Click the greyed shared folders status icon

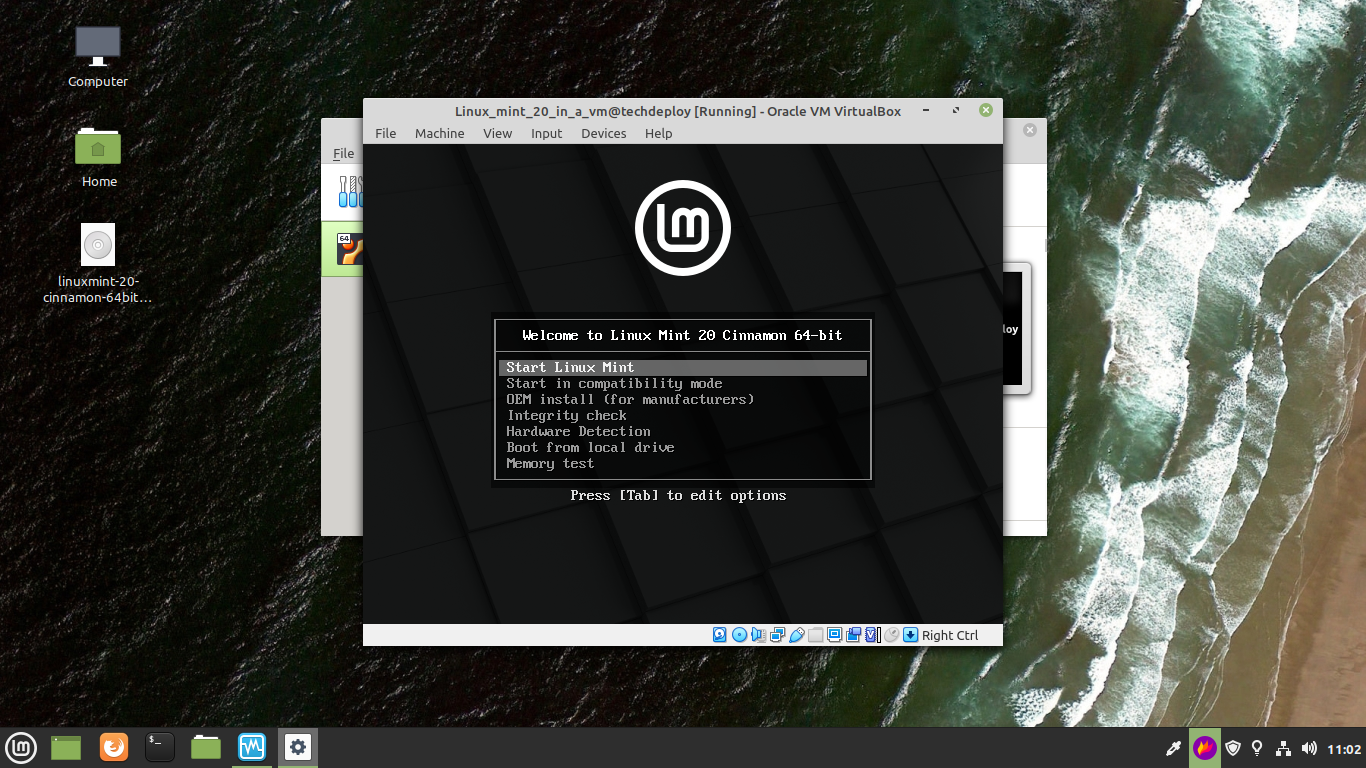click(815, 635)
